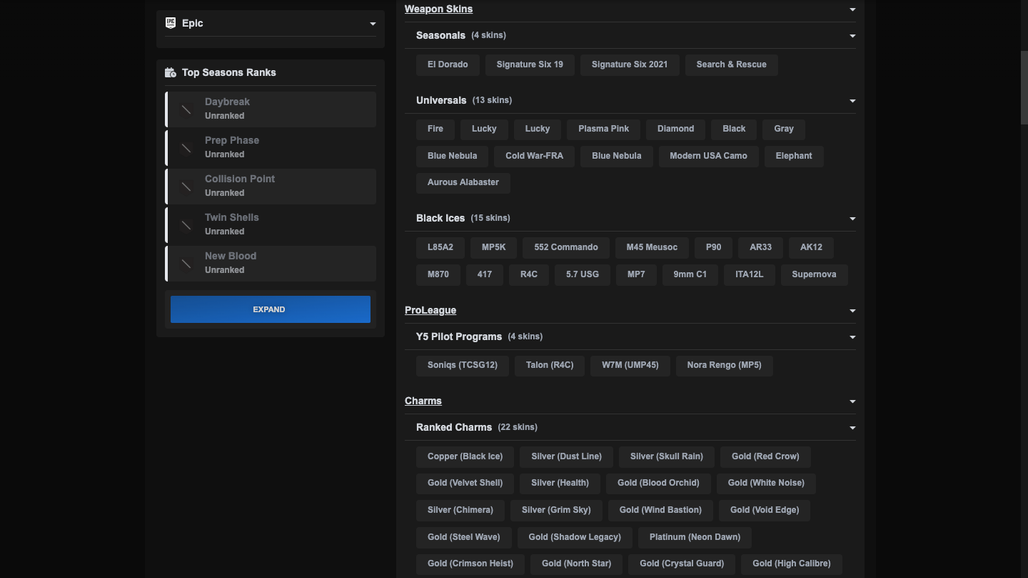Screen dimensions: 1028x578
Task: Select the El Dorado seasonal skin tag
Action: coord(447,65)
